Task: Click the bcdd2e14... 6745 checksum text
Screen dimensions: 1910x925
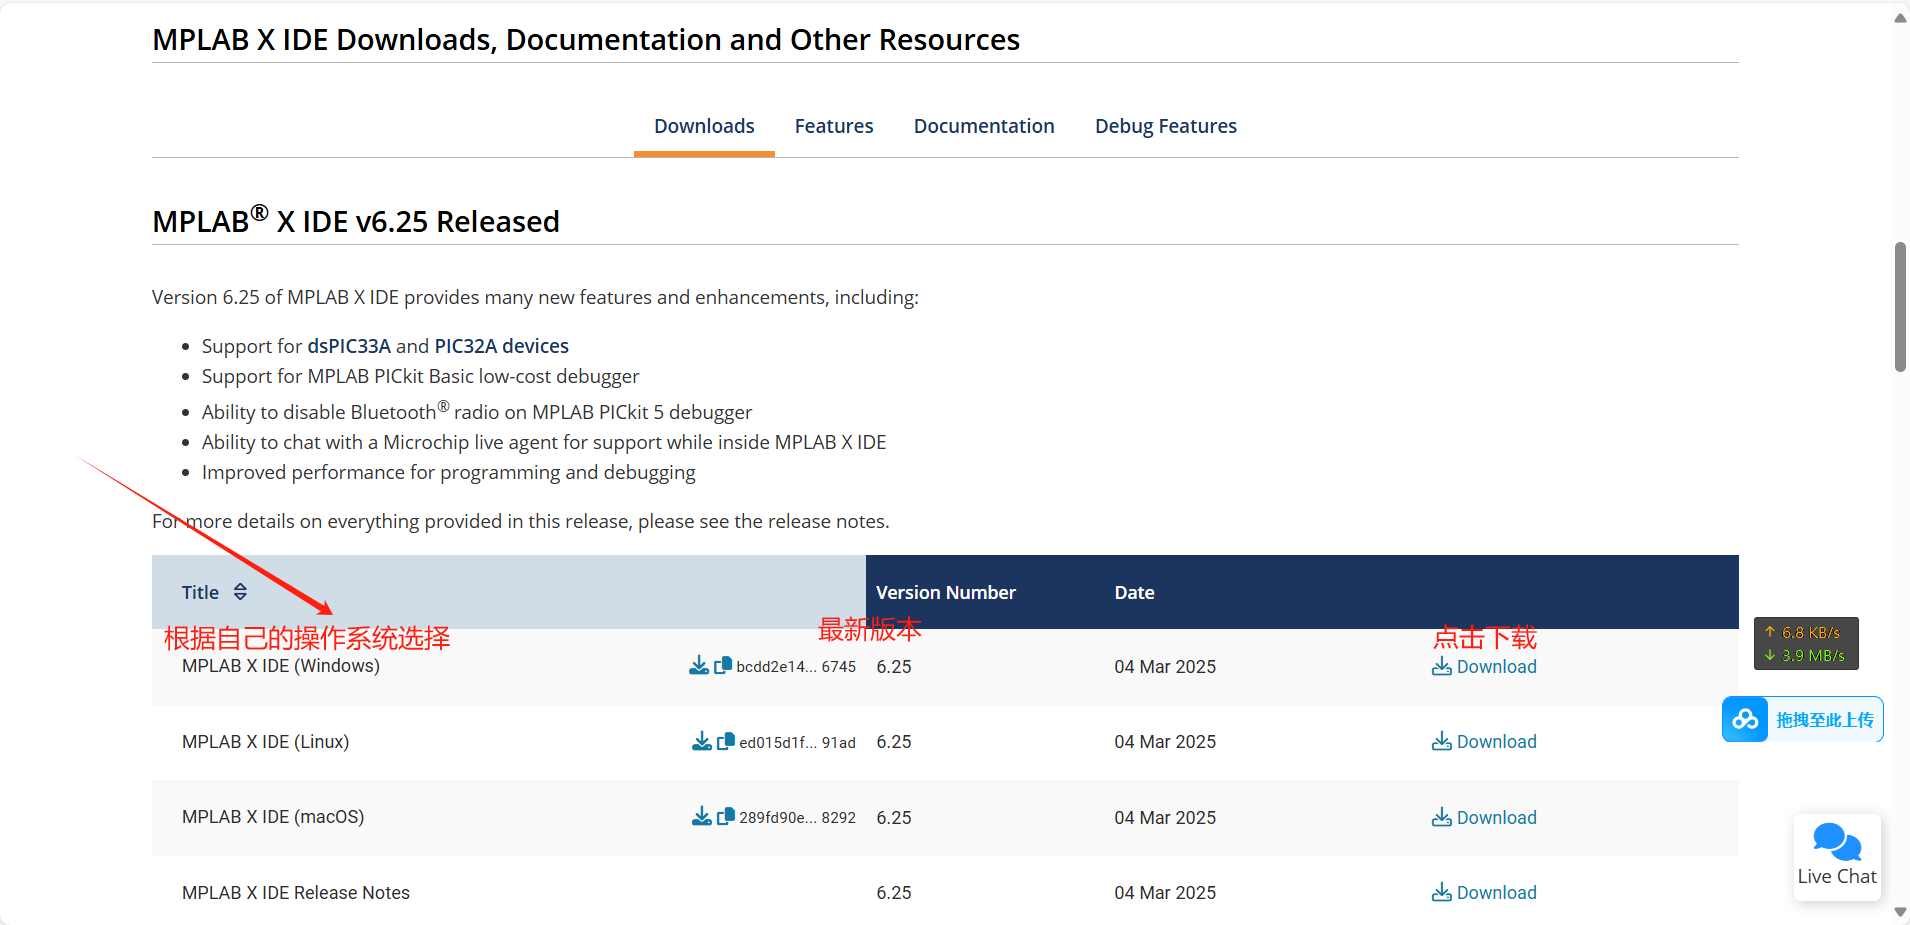Action: tap(796, 667)
